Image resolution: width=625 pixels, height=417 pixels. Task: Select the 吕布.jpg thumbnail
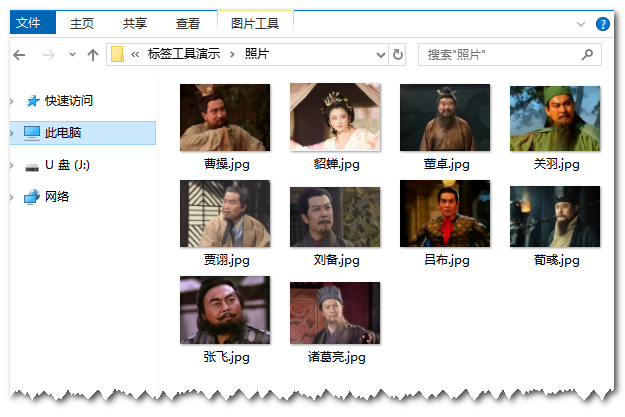click(x=445, y=214)
